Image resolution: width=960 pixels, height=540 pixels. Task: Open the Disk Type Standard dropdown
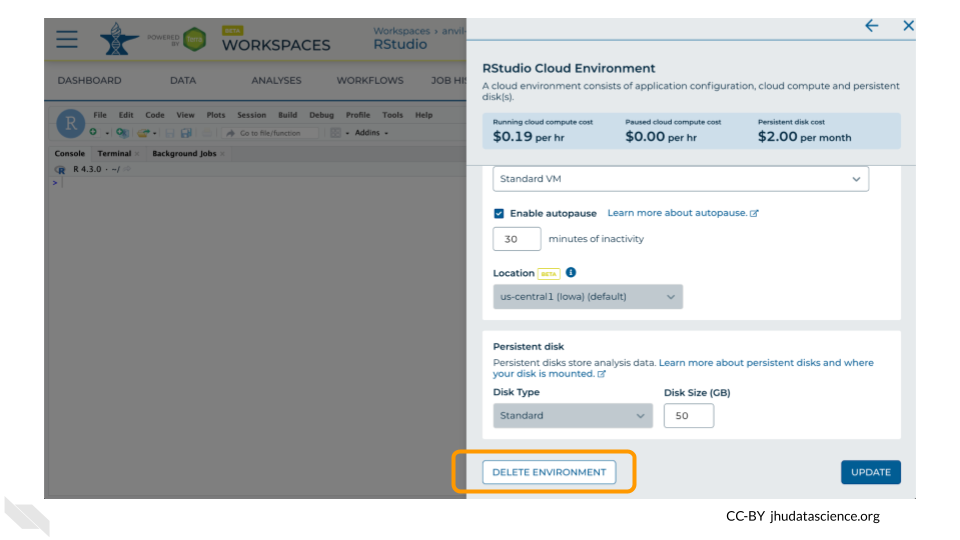click(572, 416)
